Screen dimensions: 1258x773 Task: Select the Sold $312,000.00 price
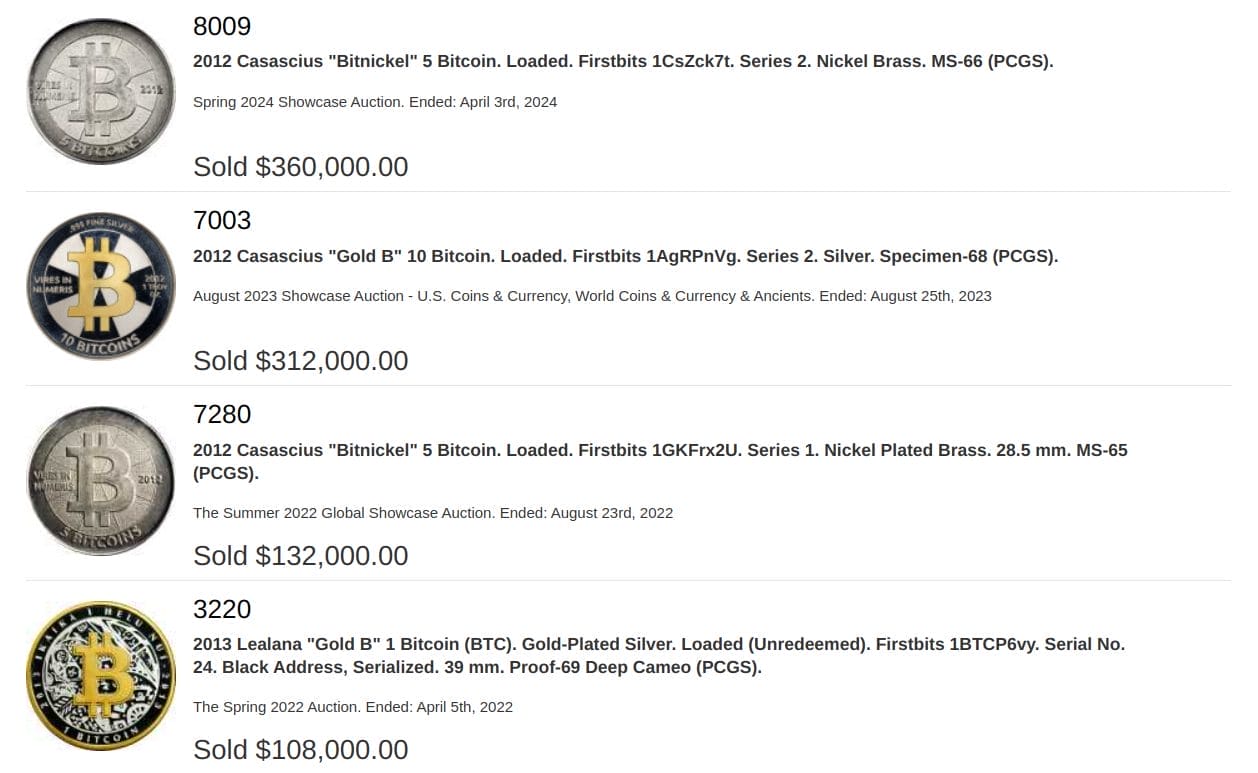click(301, 360)
